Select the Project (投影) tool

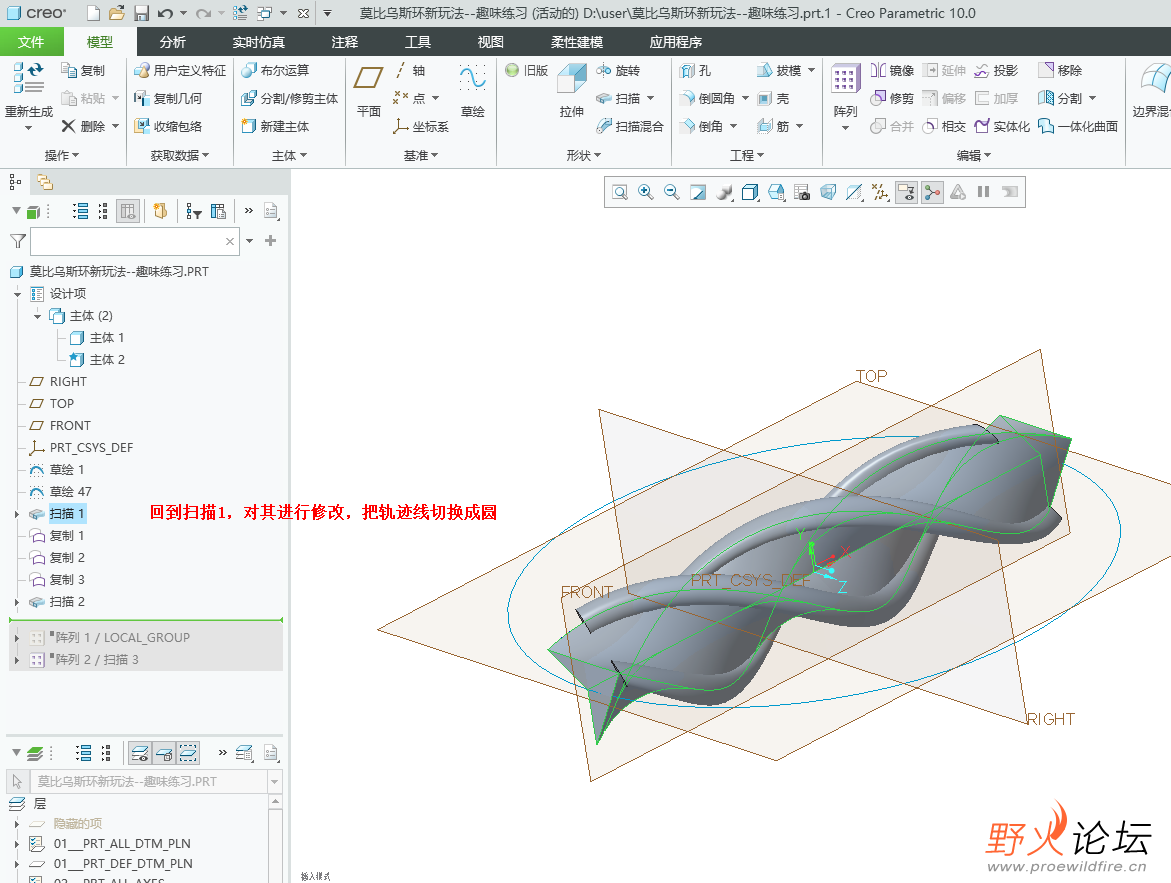(995, 70)
